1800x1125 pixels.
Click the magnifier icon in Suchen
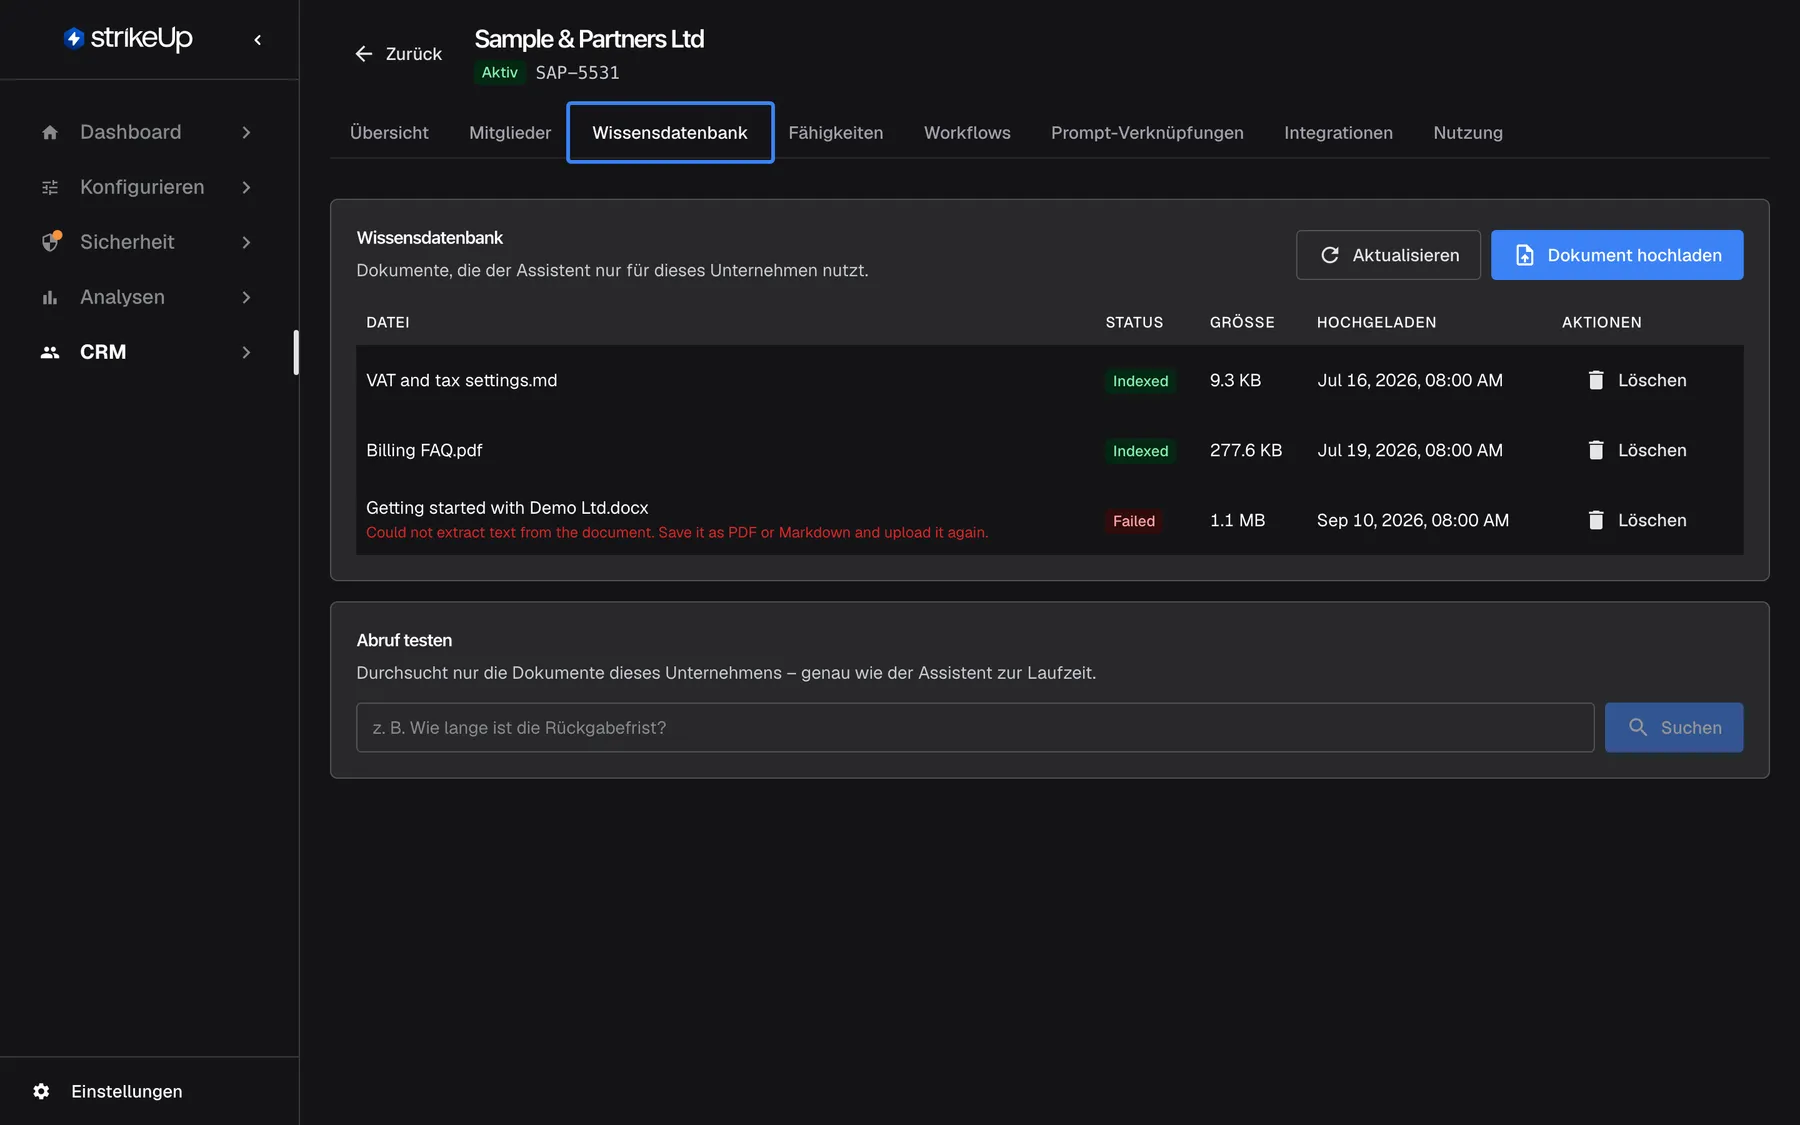point(1638,727)
